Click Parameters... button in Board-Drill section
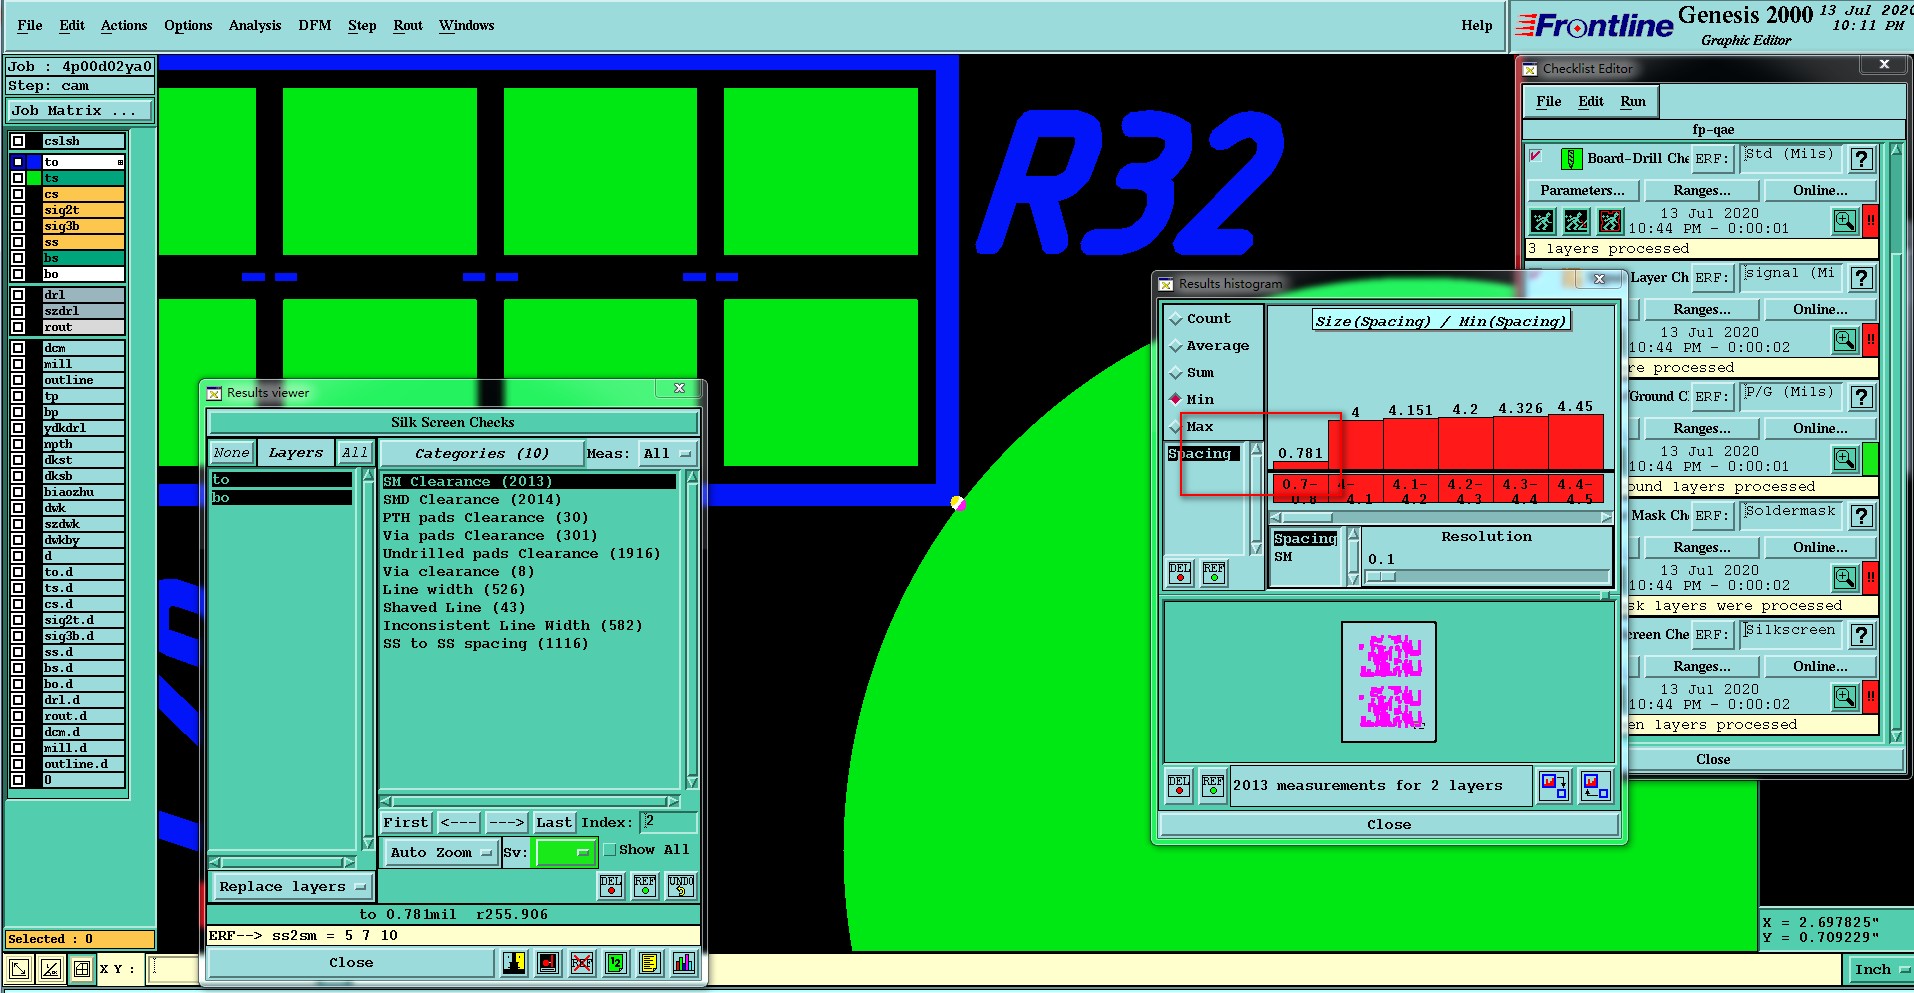This screenshot has width=1914, height=993. [x=1582, y=190]
